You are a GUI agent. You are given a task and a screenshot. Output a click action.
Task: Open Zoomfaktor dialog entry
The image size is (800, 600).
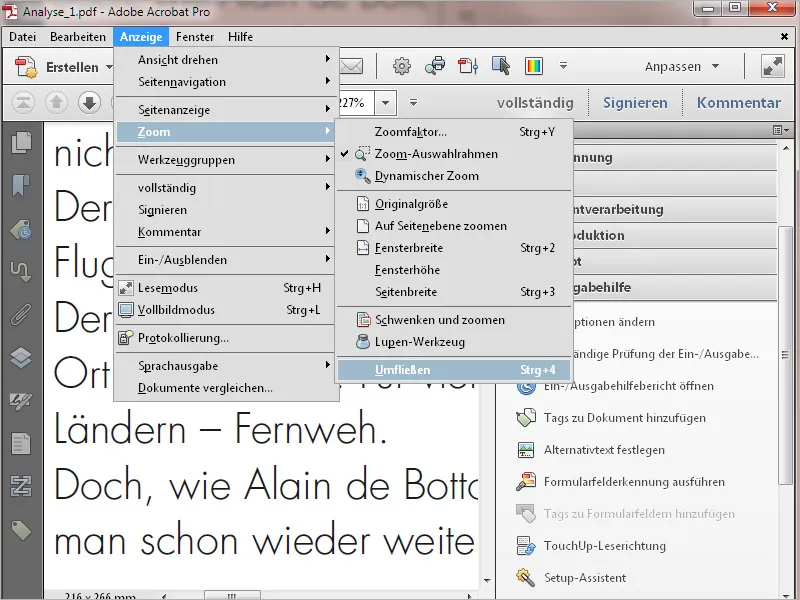point(453,132)
